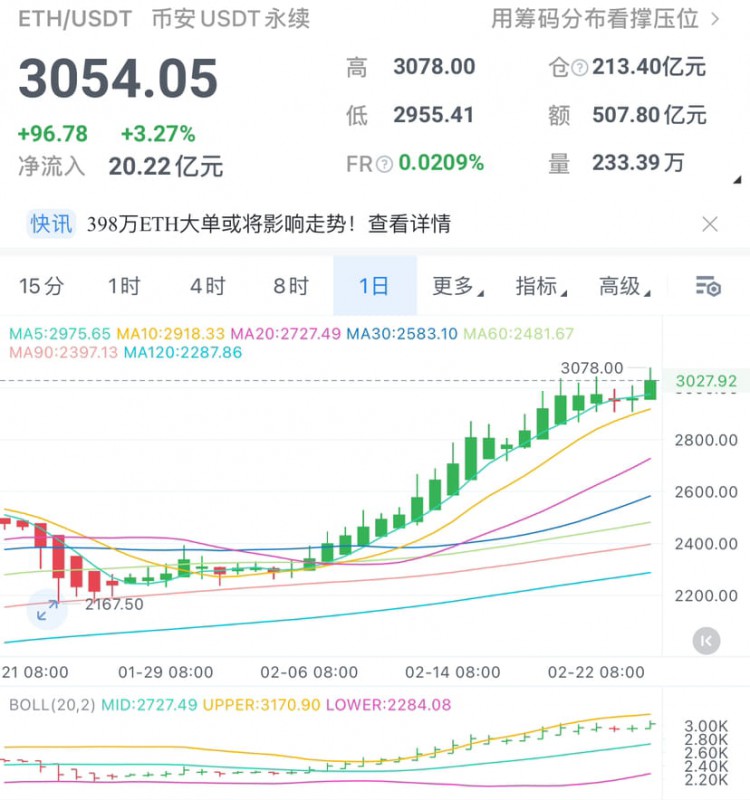Click the help icon next to FR
The width and height of the screenshot is (750, 800).
point(384,164)
